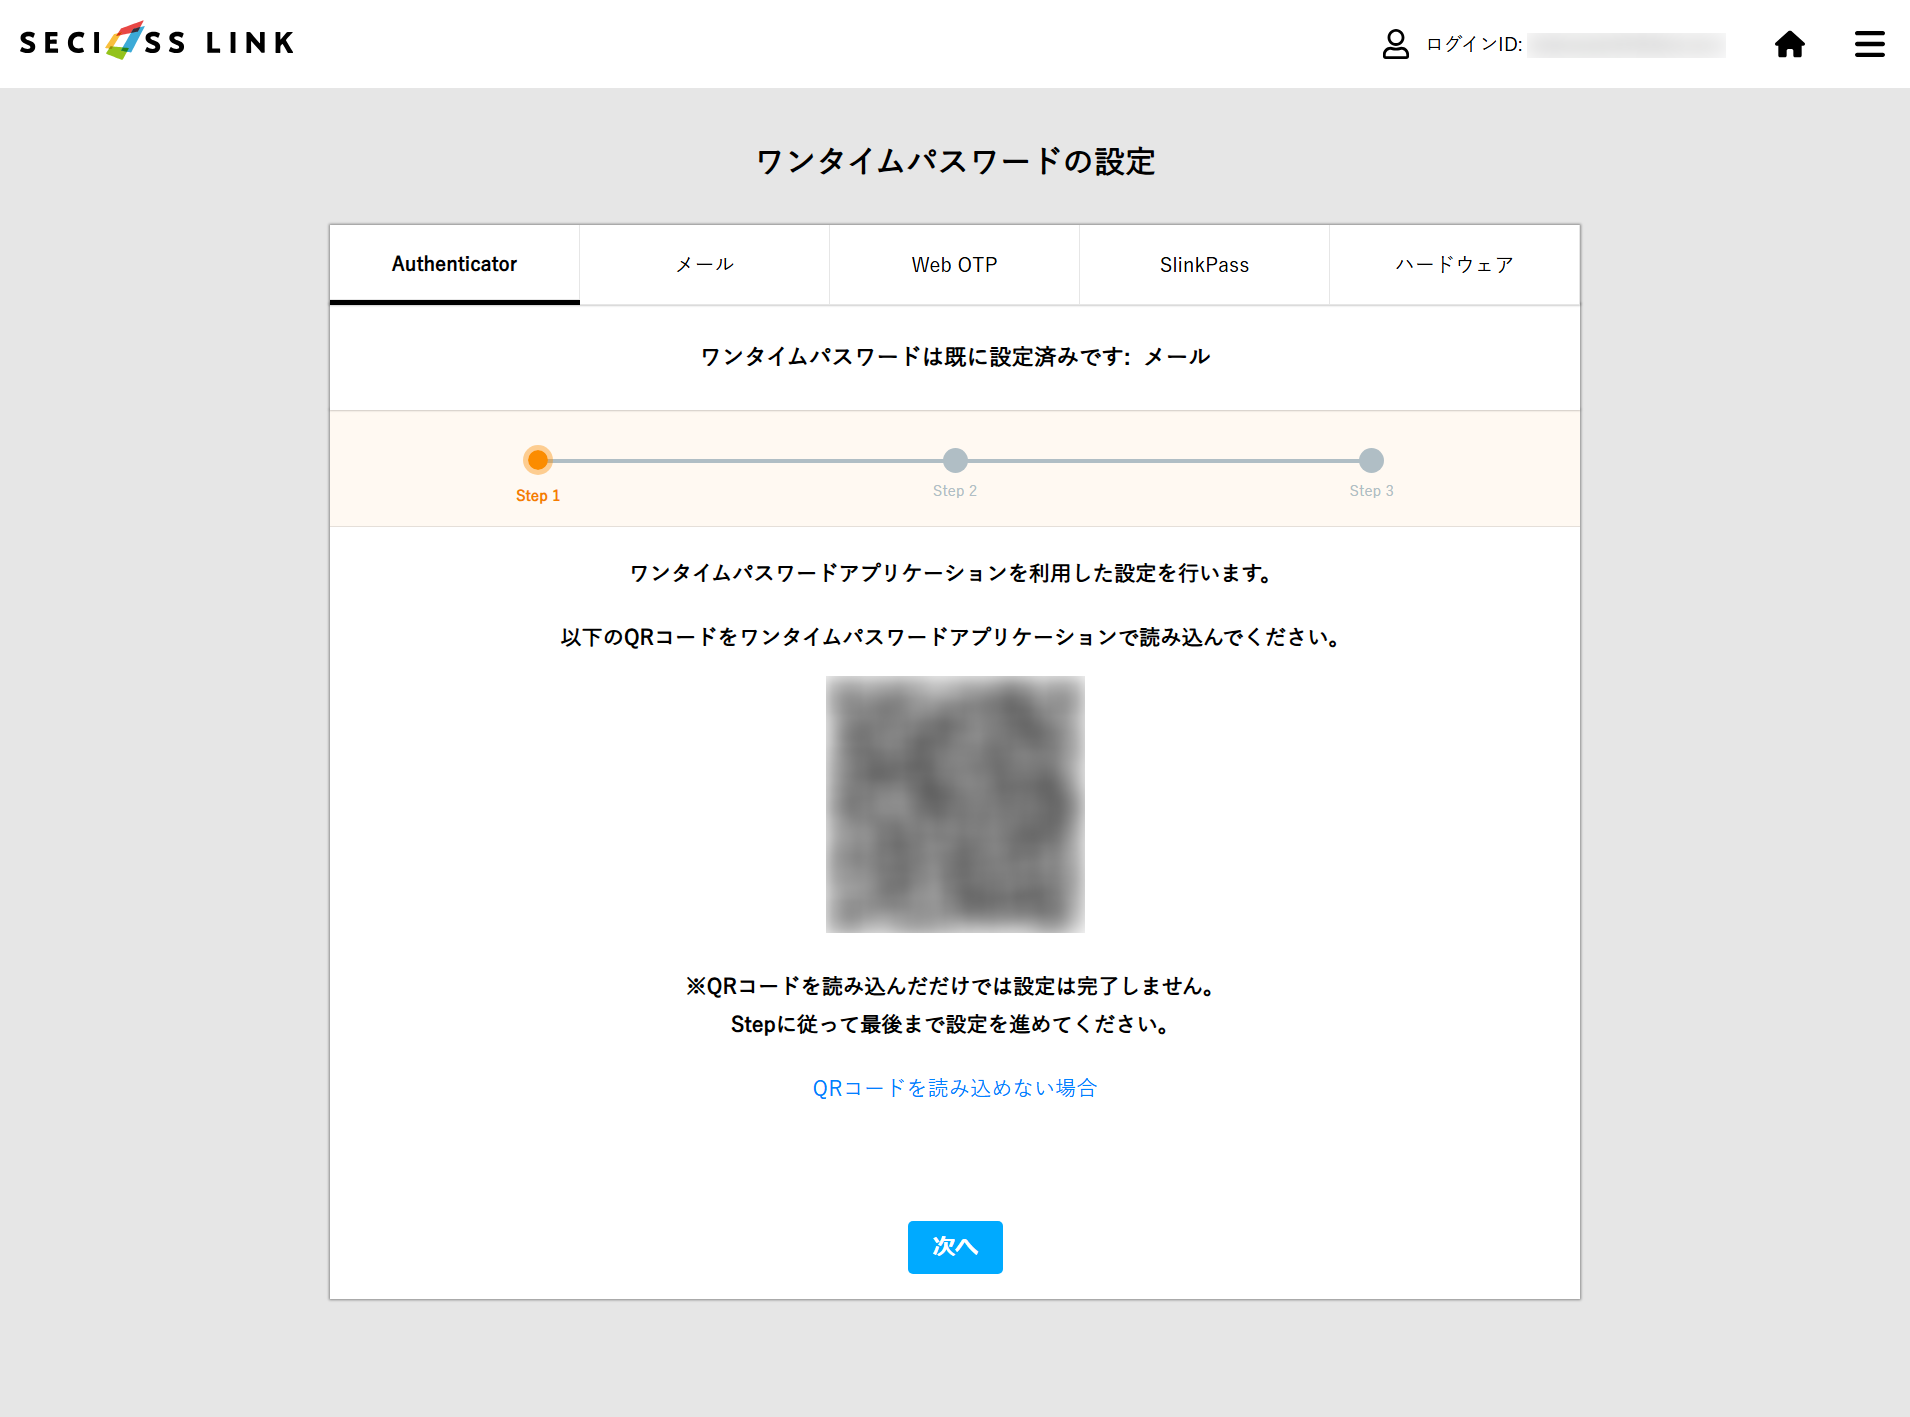The height and width of the screenshot is (1417, 1910).
Task: Select the Authenticator tab
Action: pos(454,264)
